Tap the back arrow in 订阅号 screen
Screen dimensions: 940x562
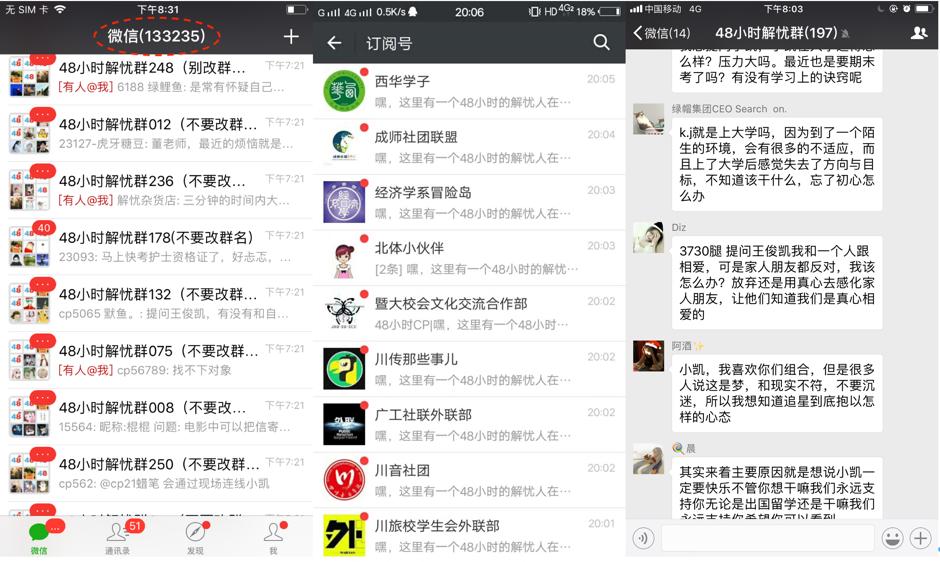[335, 43]
